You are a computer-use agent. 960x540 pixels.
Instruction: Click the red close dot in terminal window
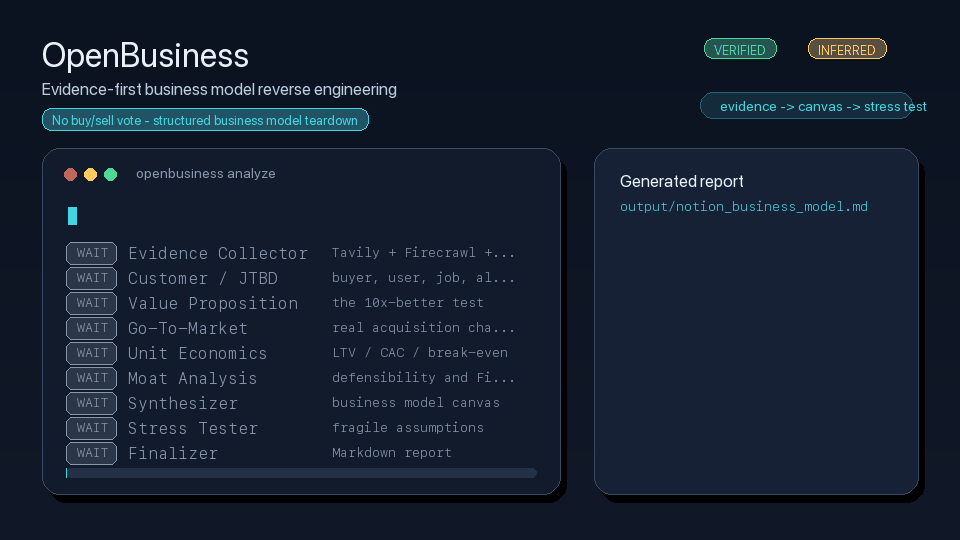point(70,174)
